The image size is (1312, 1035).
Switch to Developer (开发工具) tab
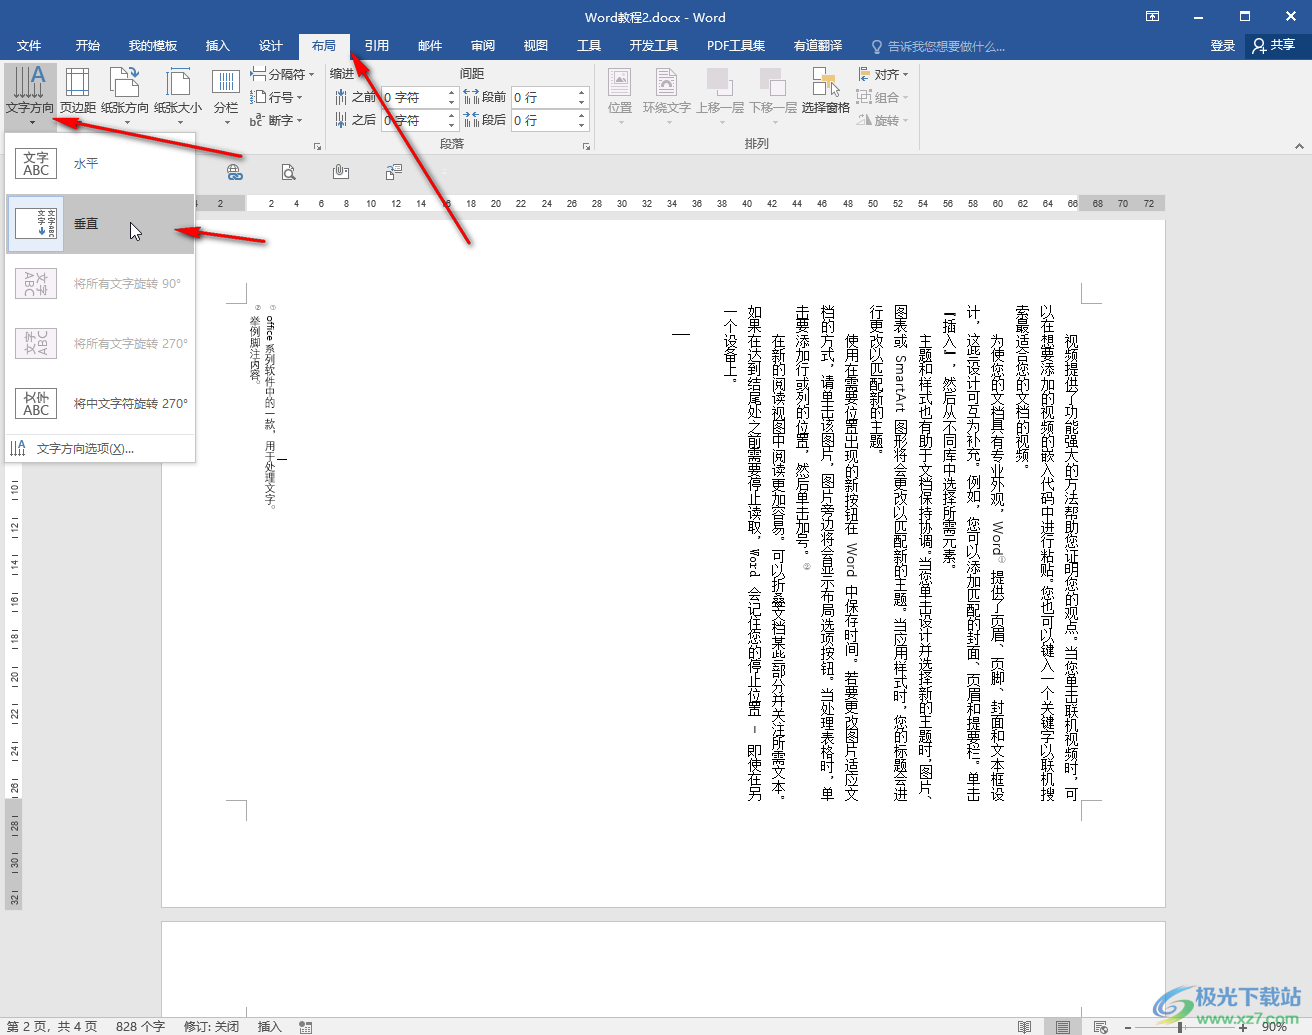click(x=654, y=46)
